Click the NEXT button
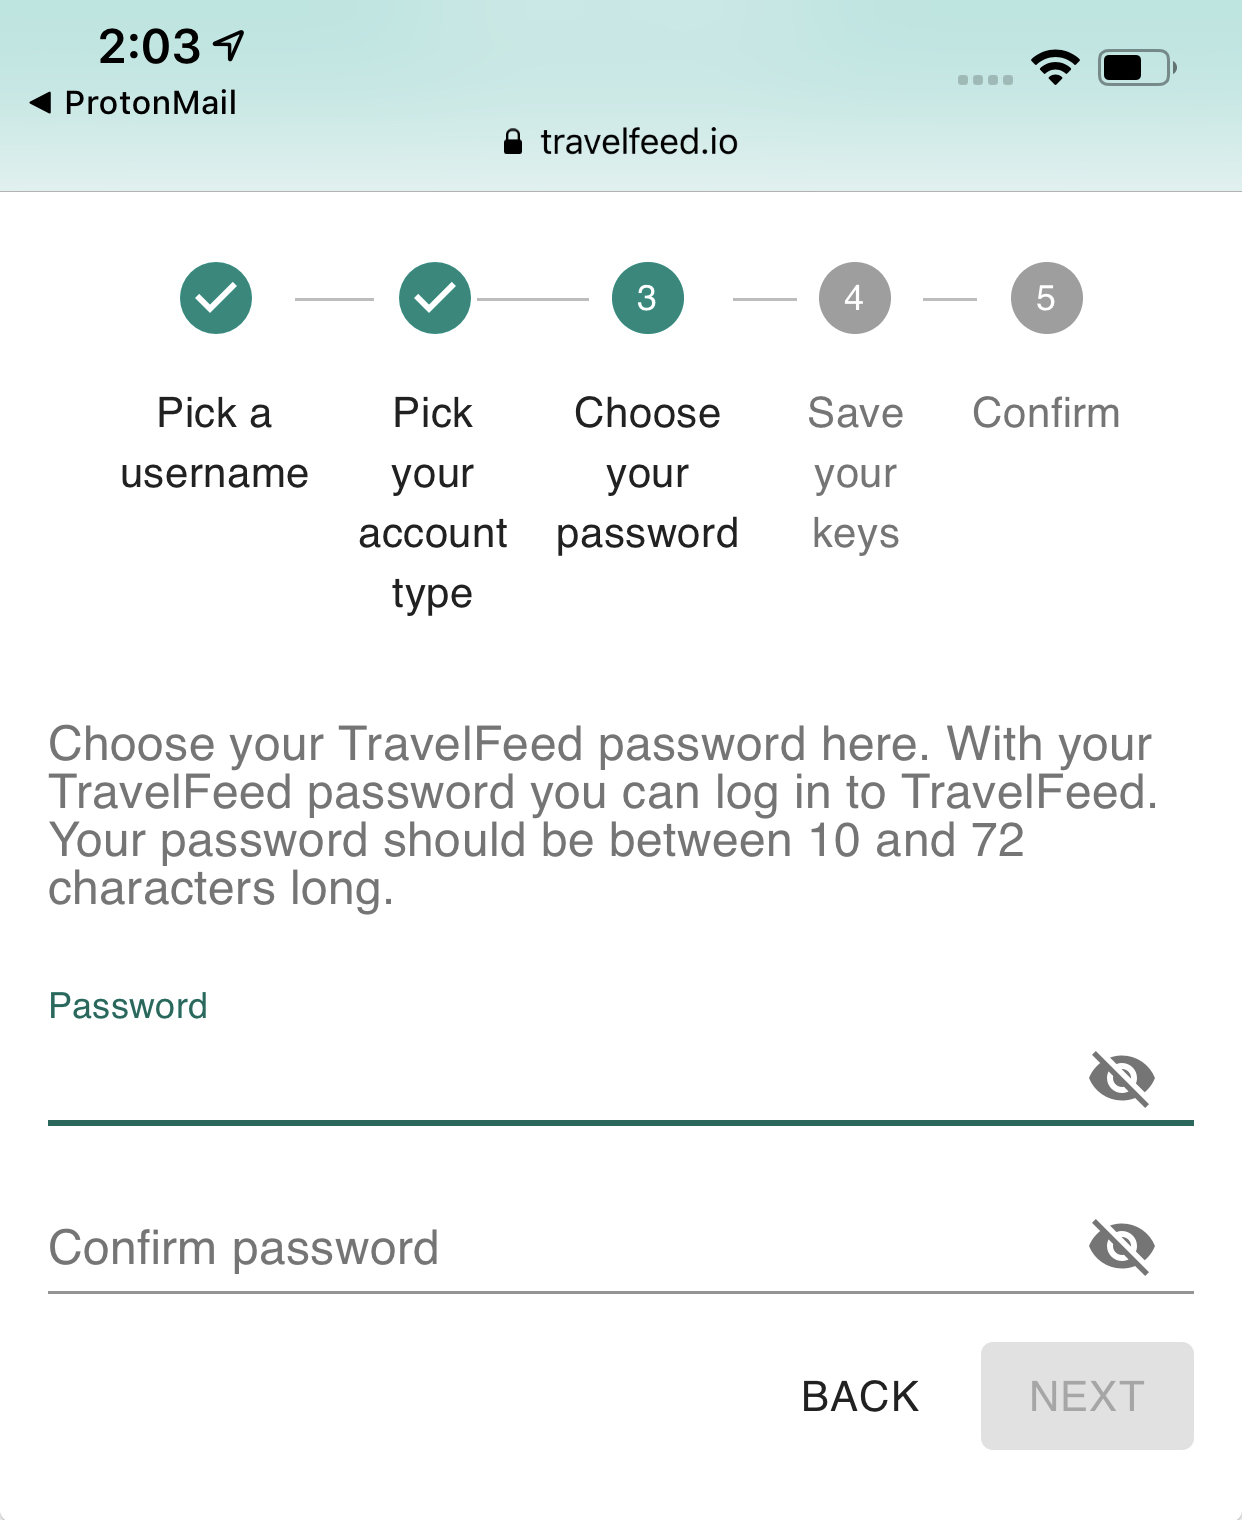 click(1087, 1396)
